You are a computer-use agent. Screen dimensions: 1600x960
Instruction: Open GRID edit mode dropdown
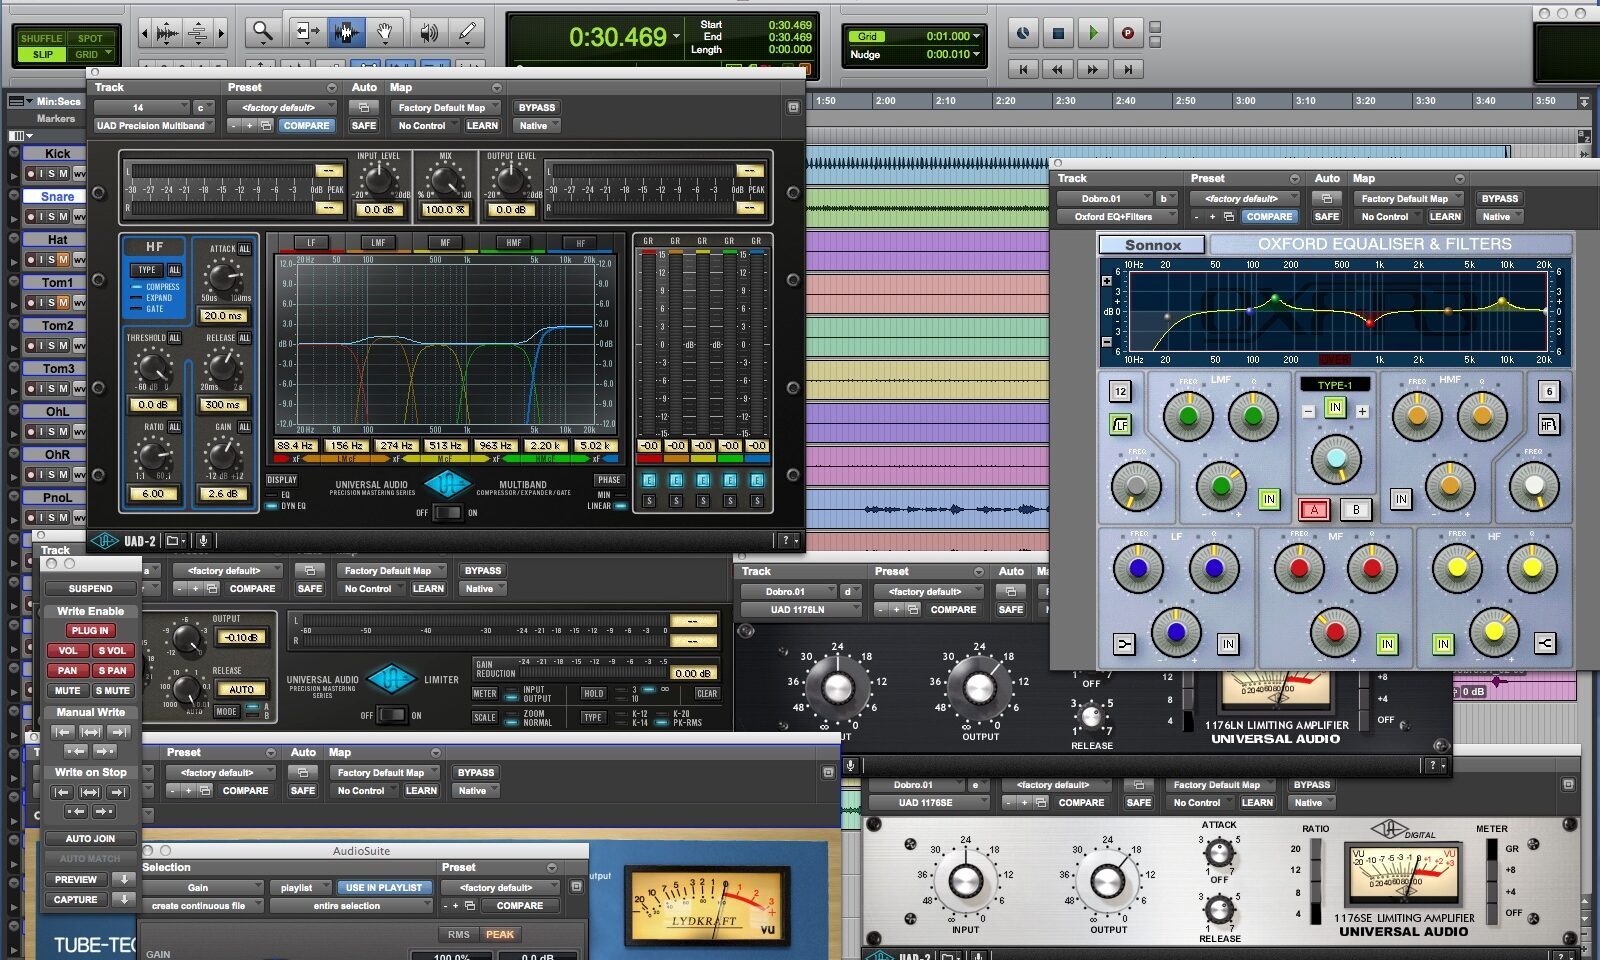coord(91,54)
